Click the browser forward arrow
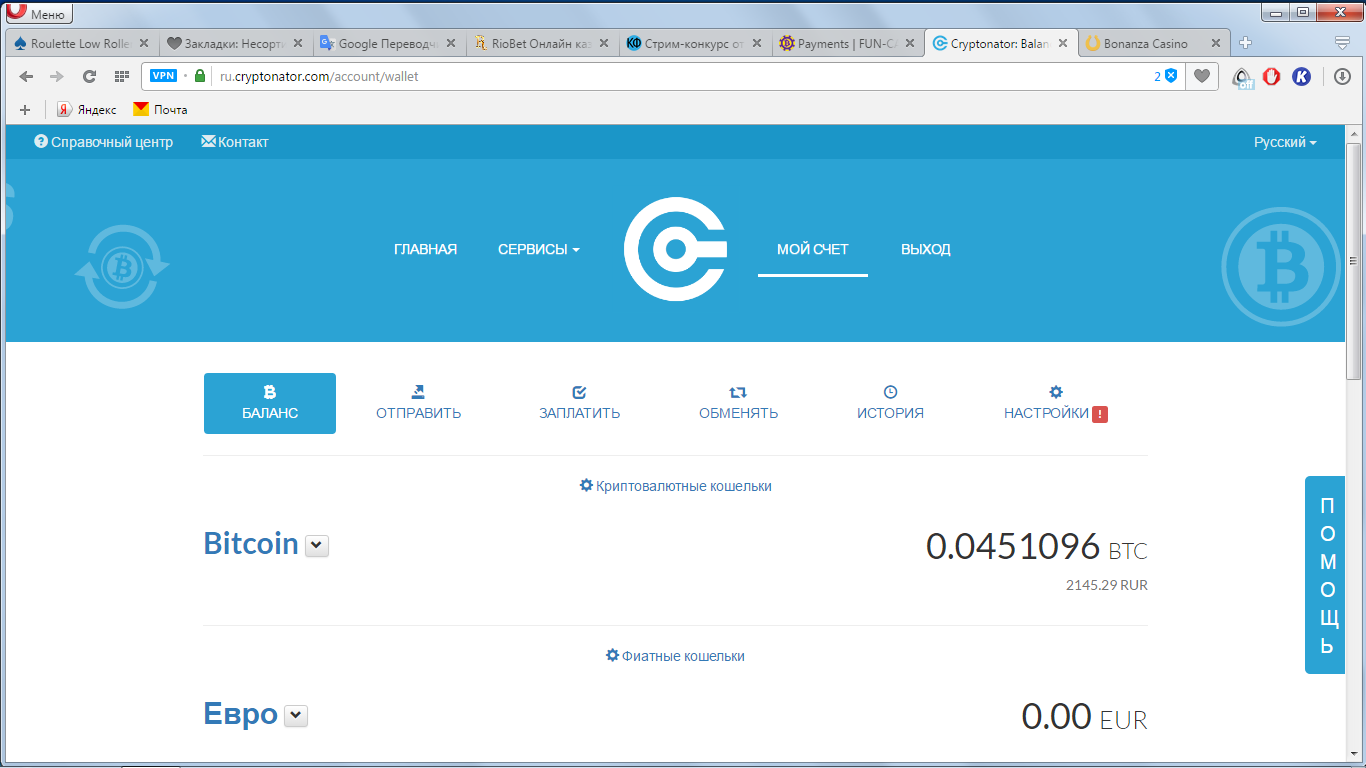 click(x=57, y=76)
